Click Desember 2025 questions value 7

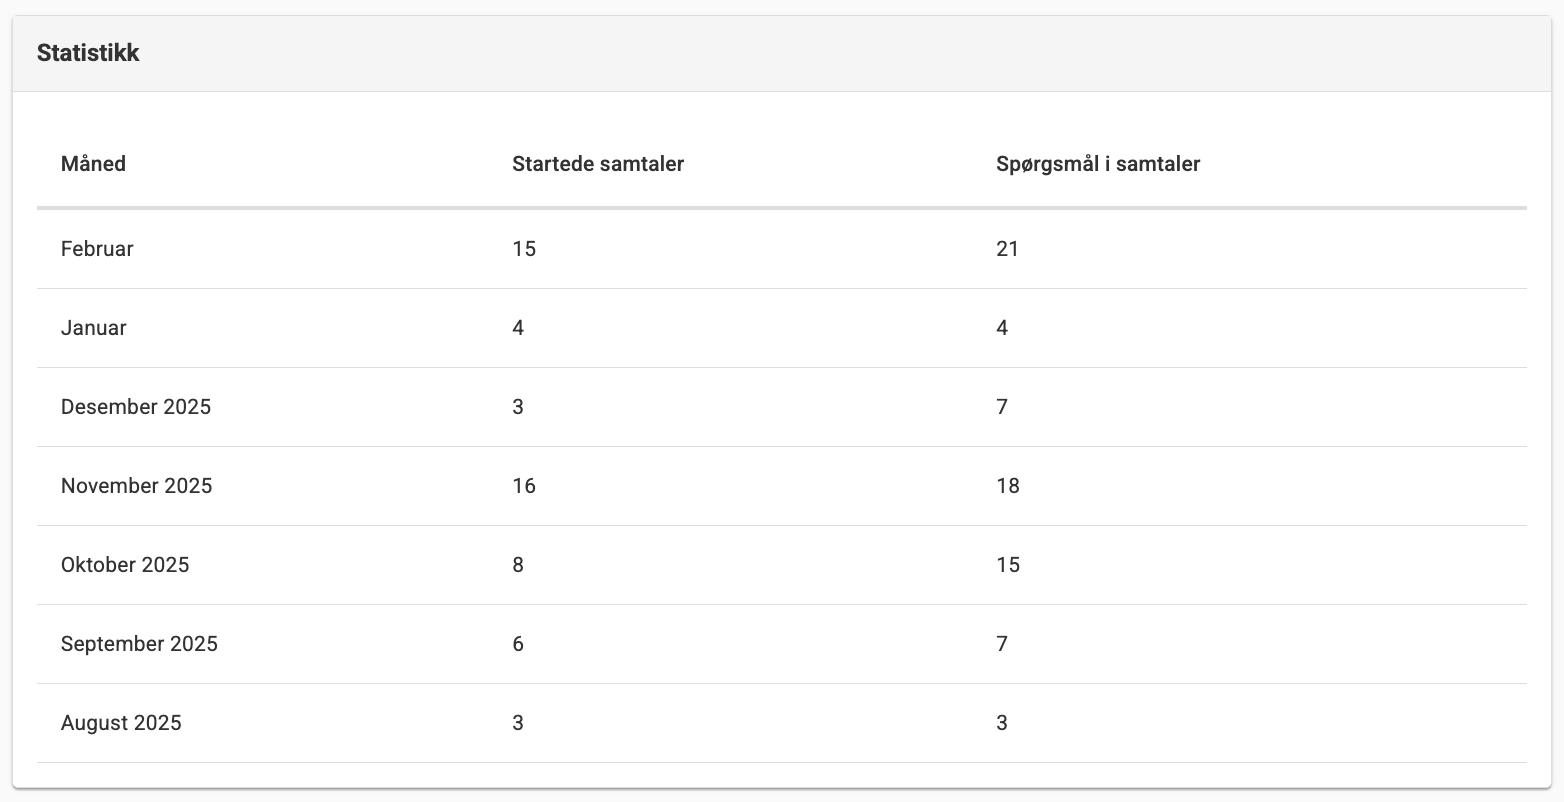tap(1002, 407)
